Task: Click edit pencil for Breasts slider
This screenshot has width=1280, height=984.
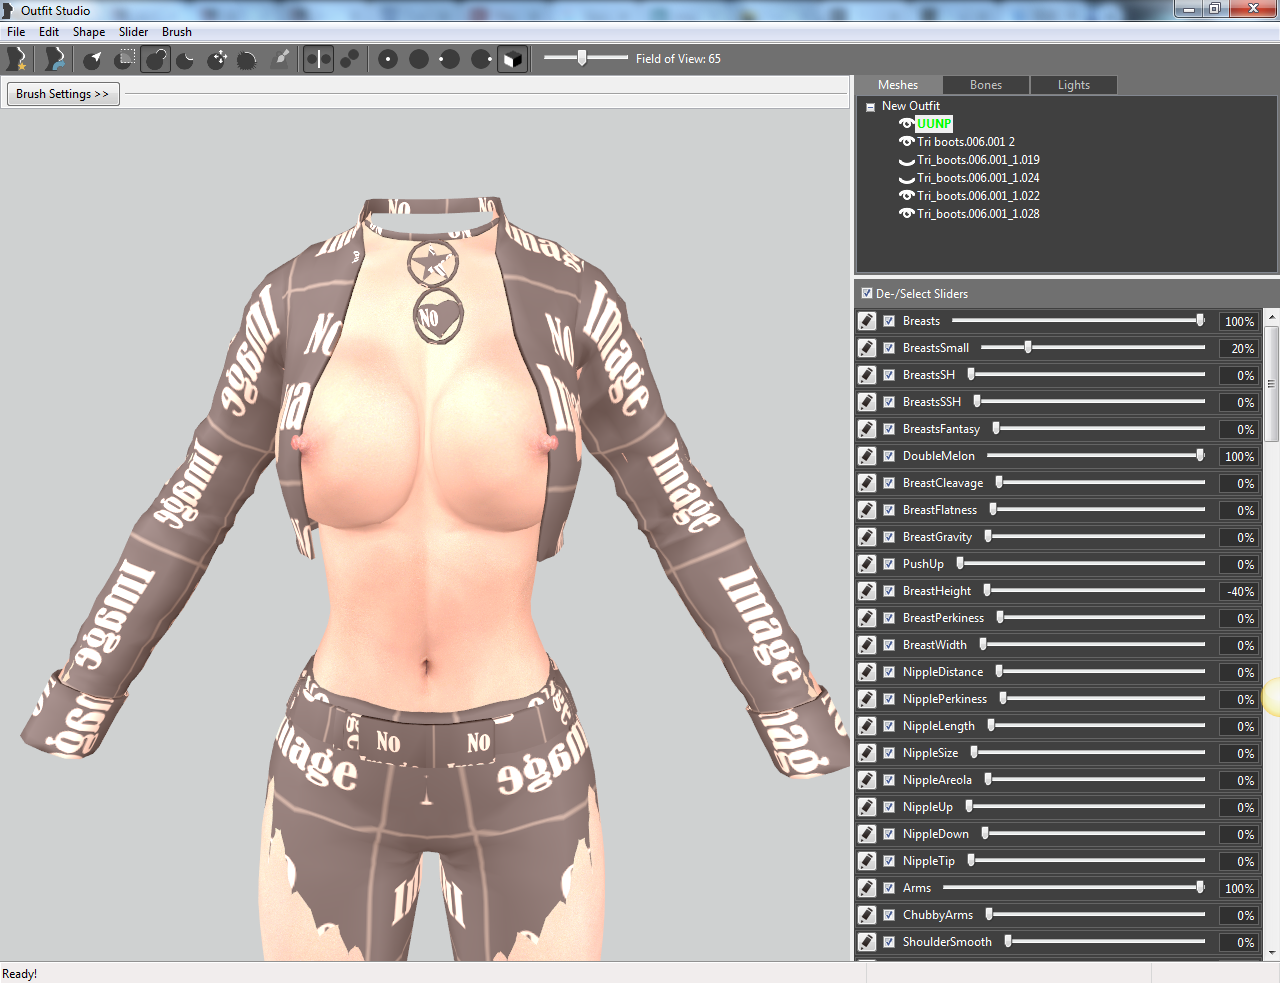Action: click(x=867, y=321)
